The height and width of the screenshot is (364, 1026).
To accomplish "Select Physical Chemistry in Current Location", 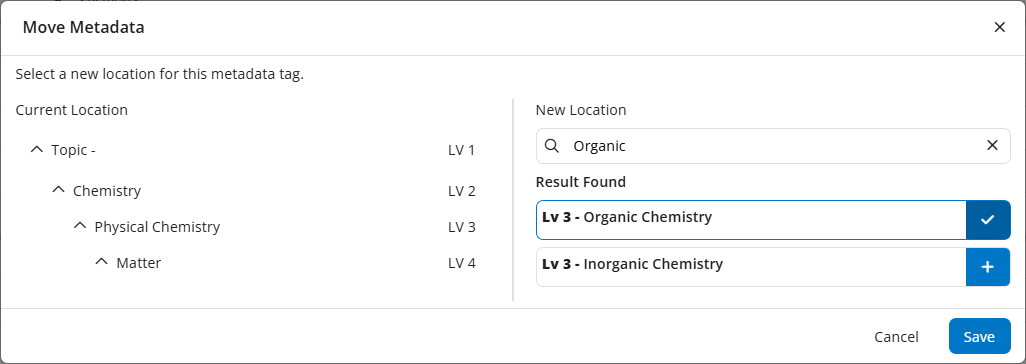I will coord(157,227).
